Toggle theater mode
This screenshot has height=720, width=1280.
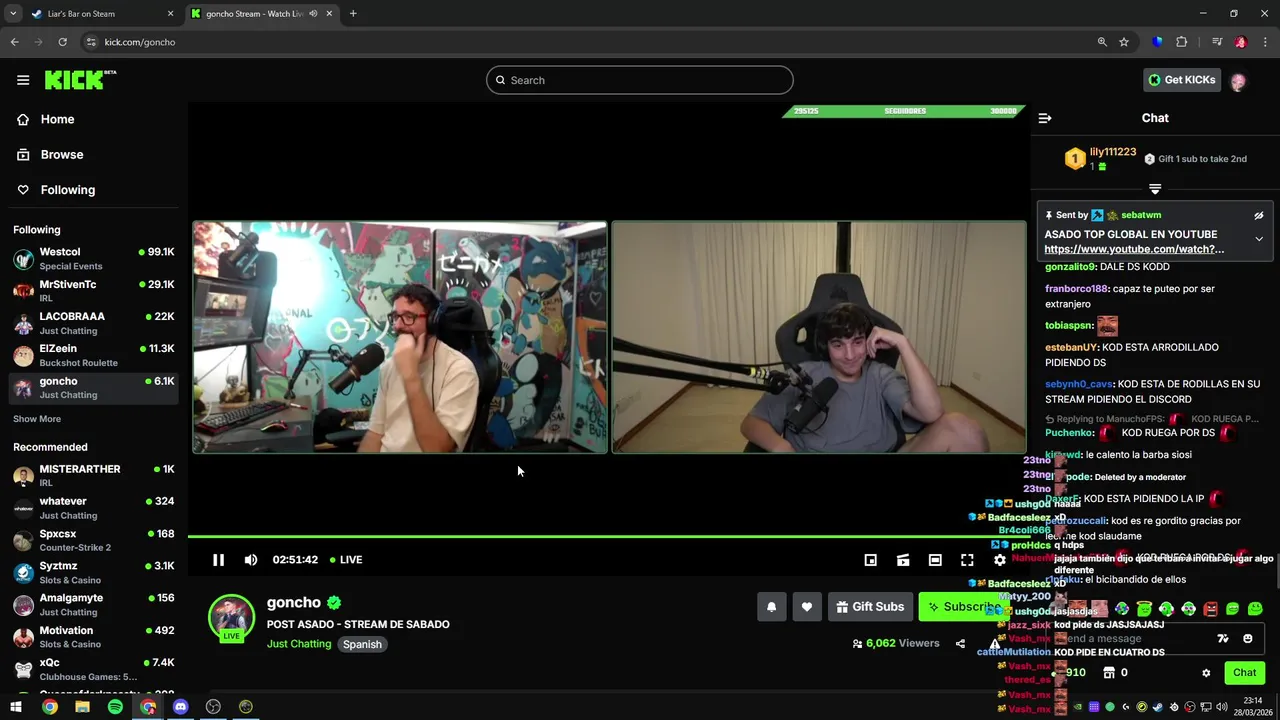coord(935,560)
